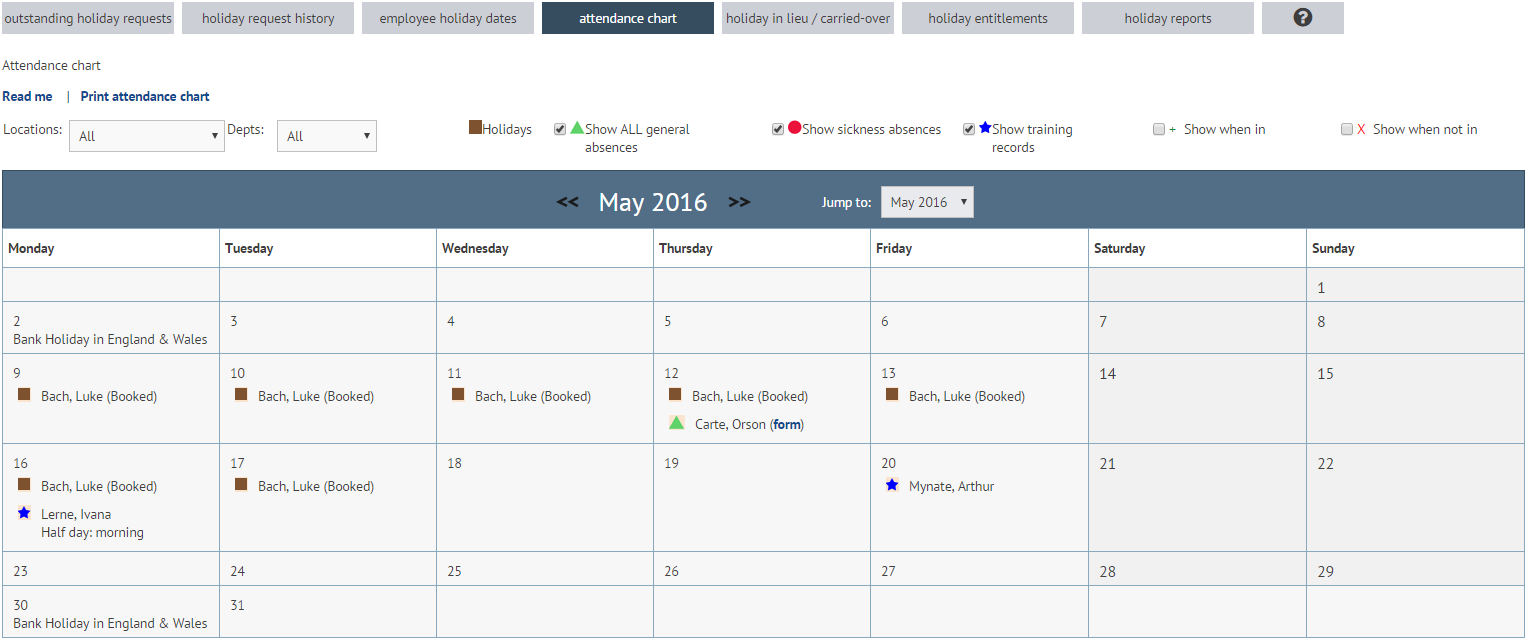Click the green triangle beside Carte, Orson
Viewport: 1527px width, 640px height.
click(676, 422)
